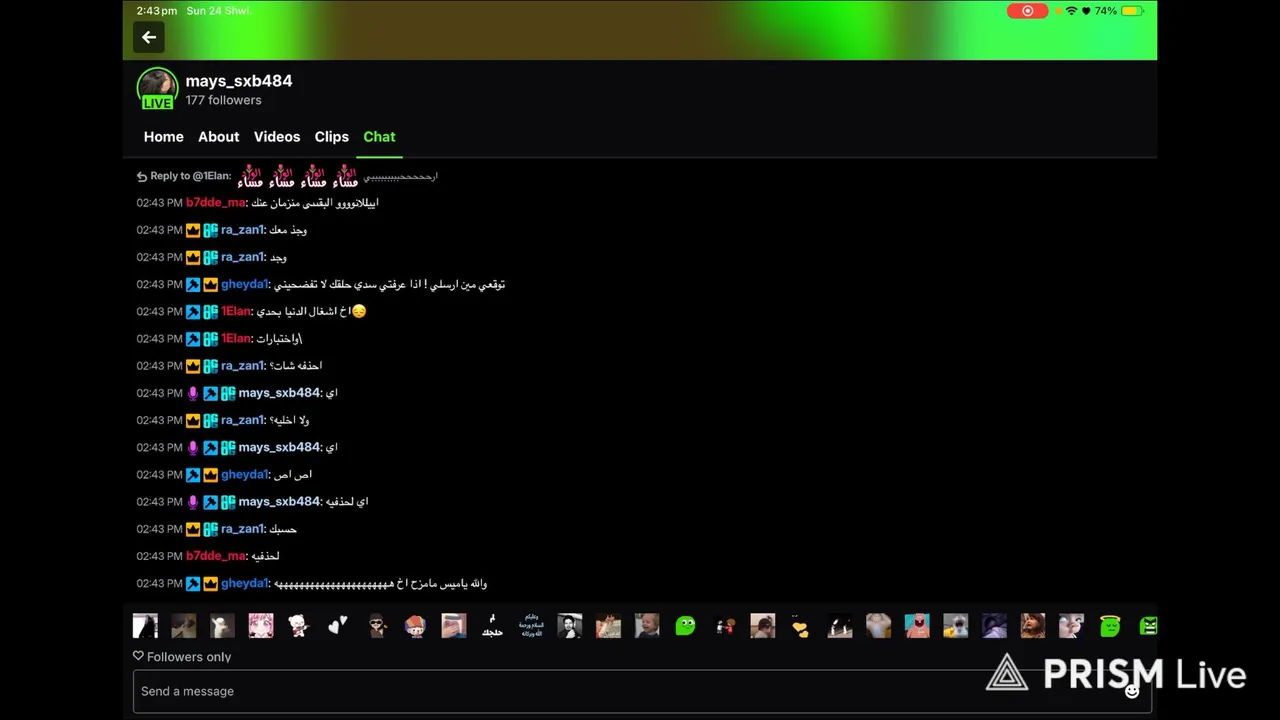Switch to the Home tab

tap(164, 137)
